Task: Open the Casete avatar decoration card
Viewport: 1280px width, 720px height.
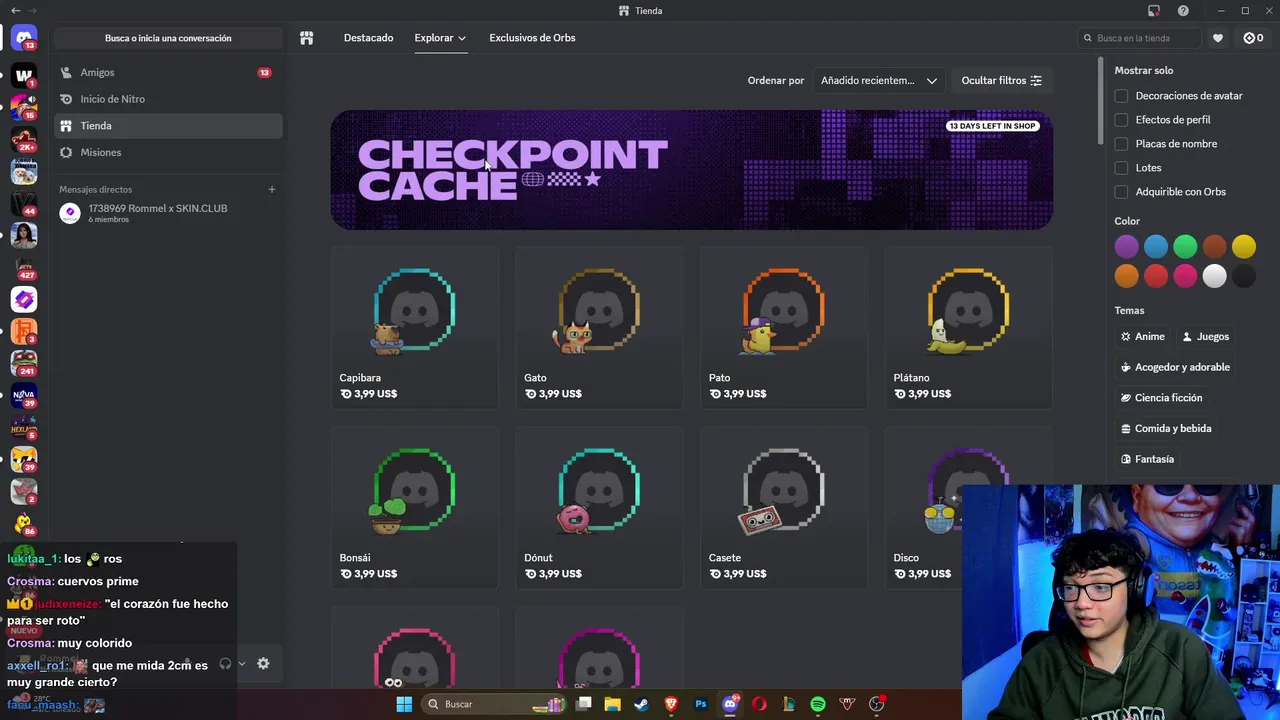Action: [x=784, y=508]
